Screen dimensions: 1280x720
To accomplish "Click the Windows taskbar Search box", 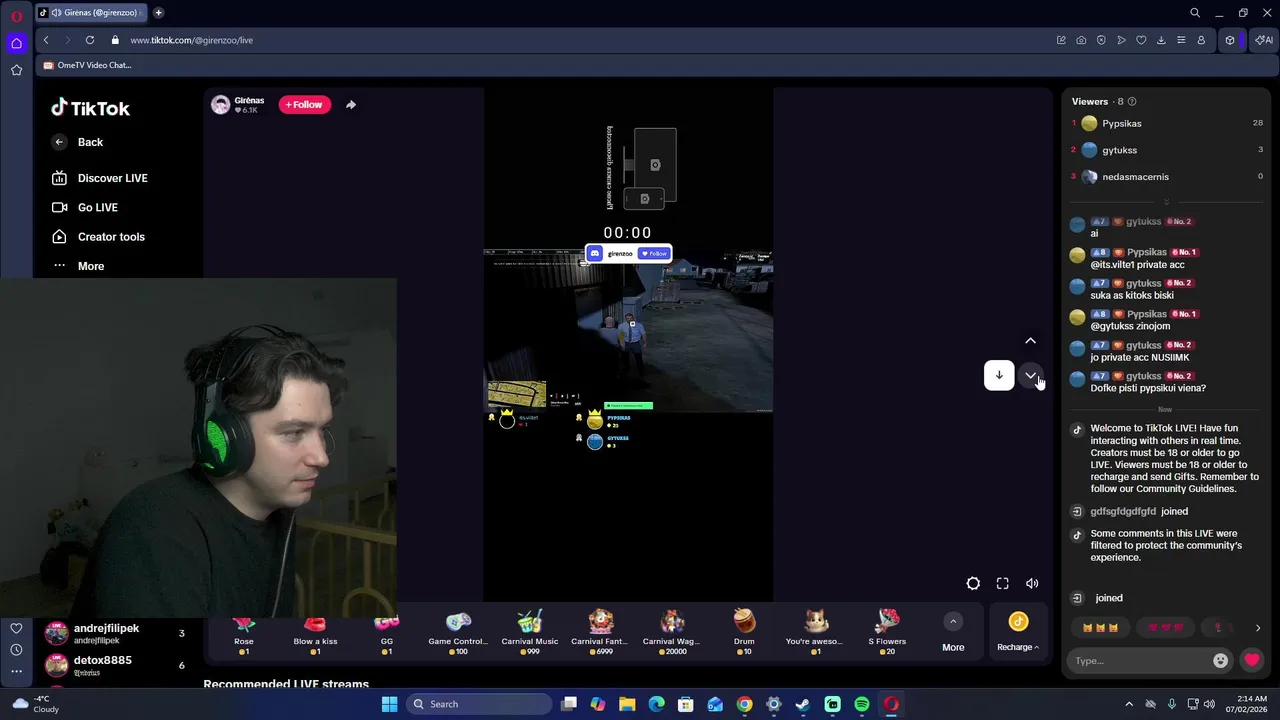I will pos(480,704).
